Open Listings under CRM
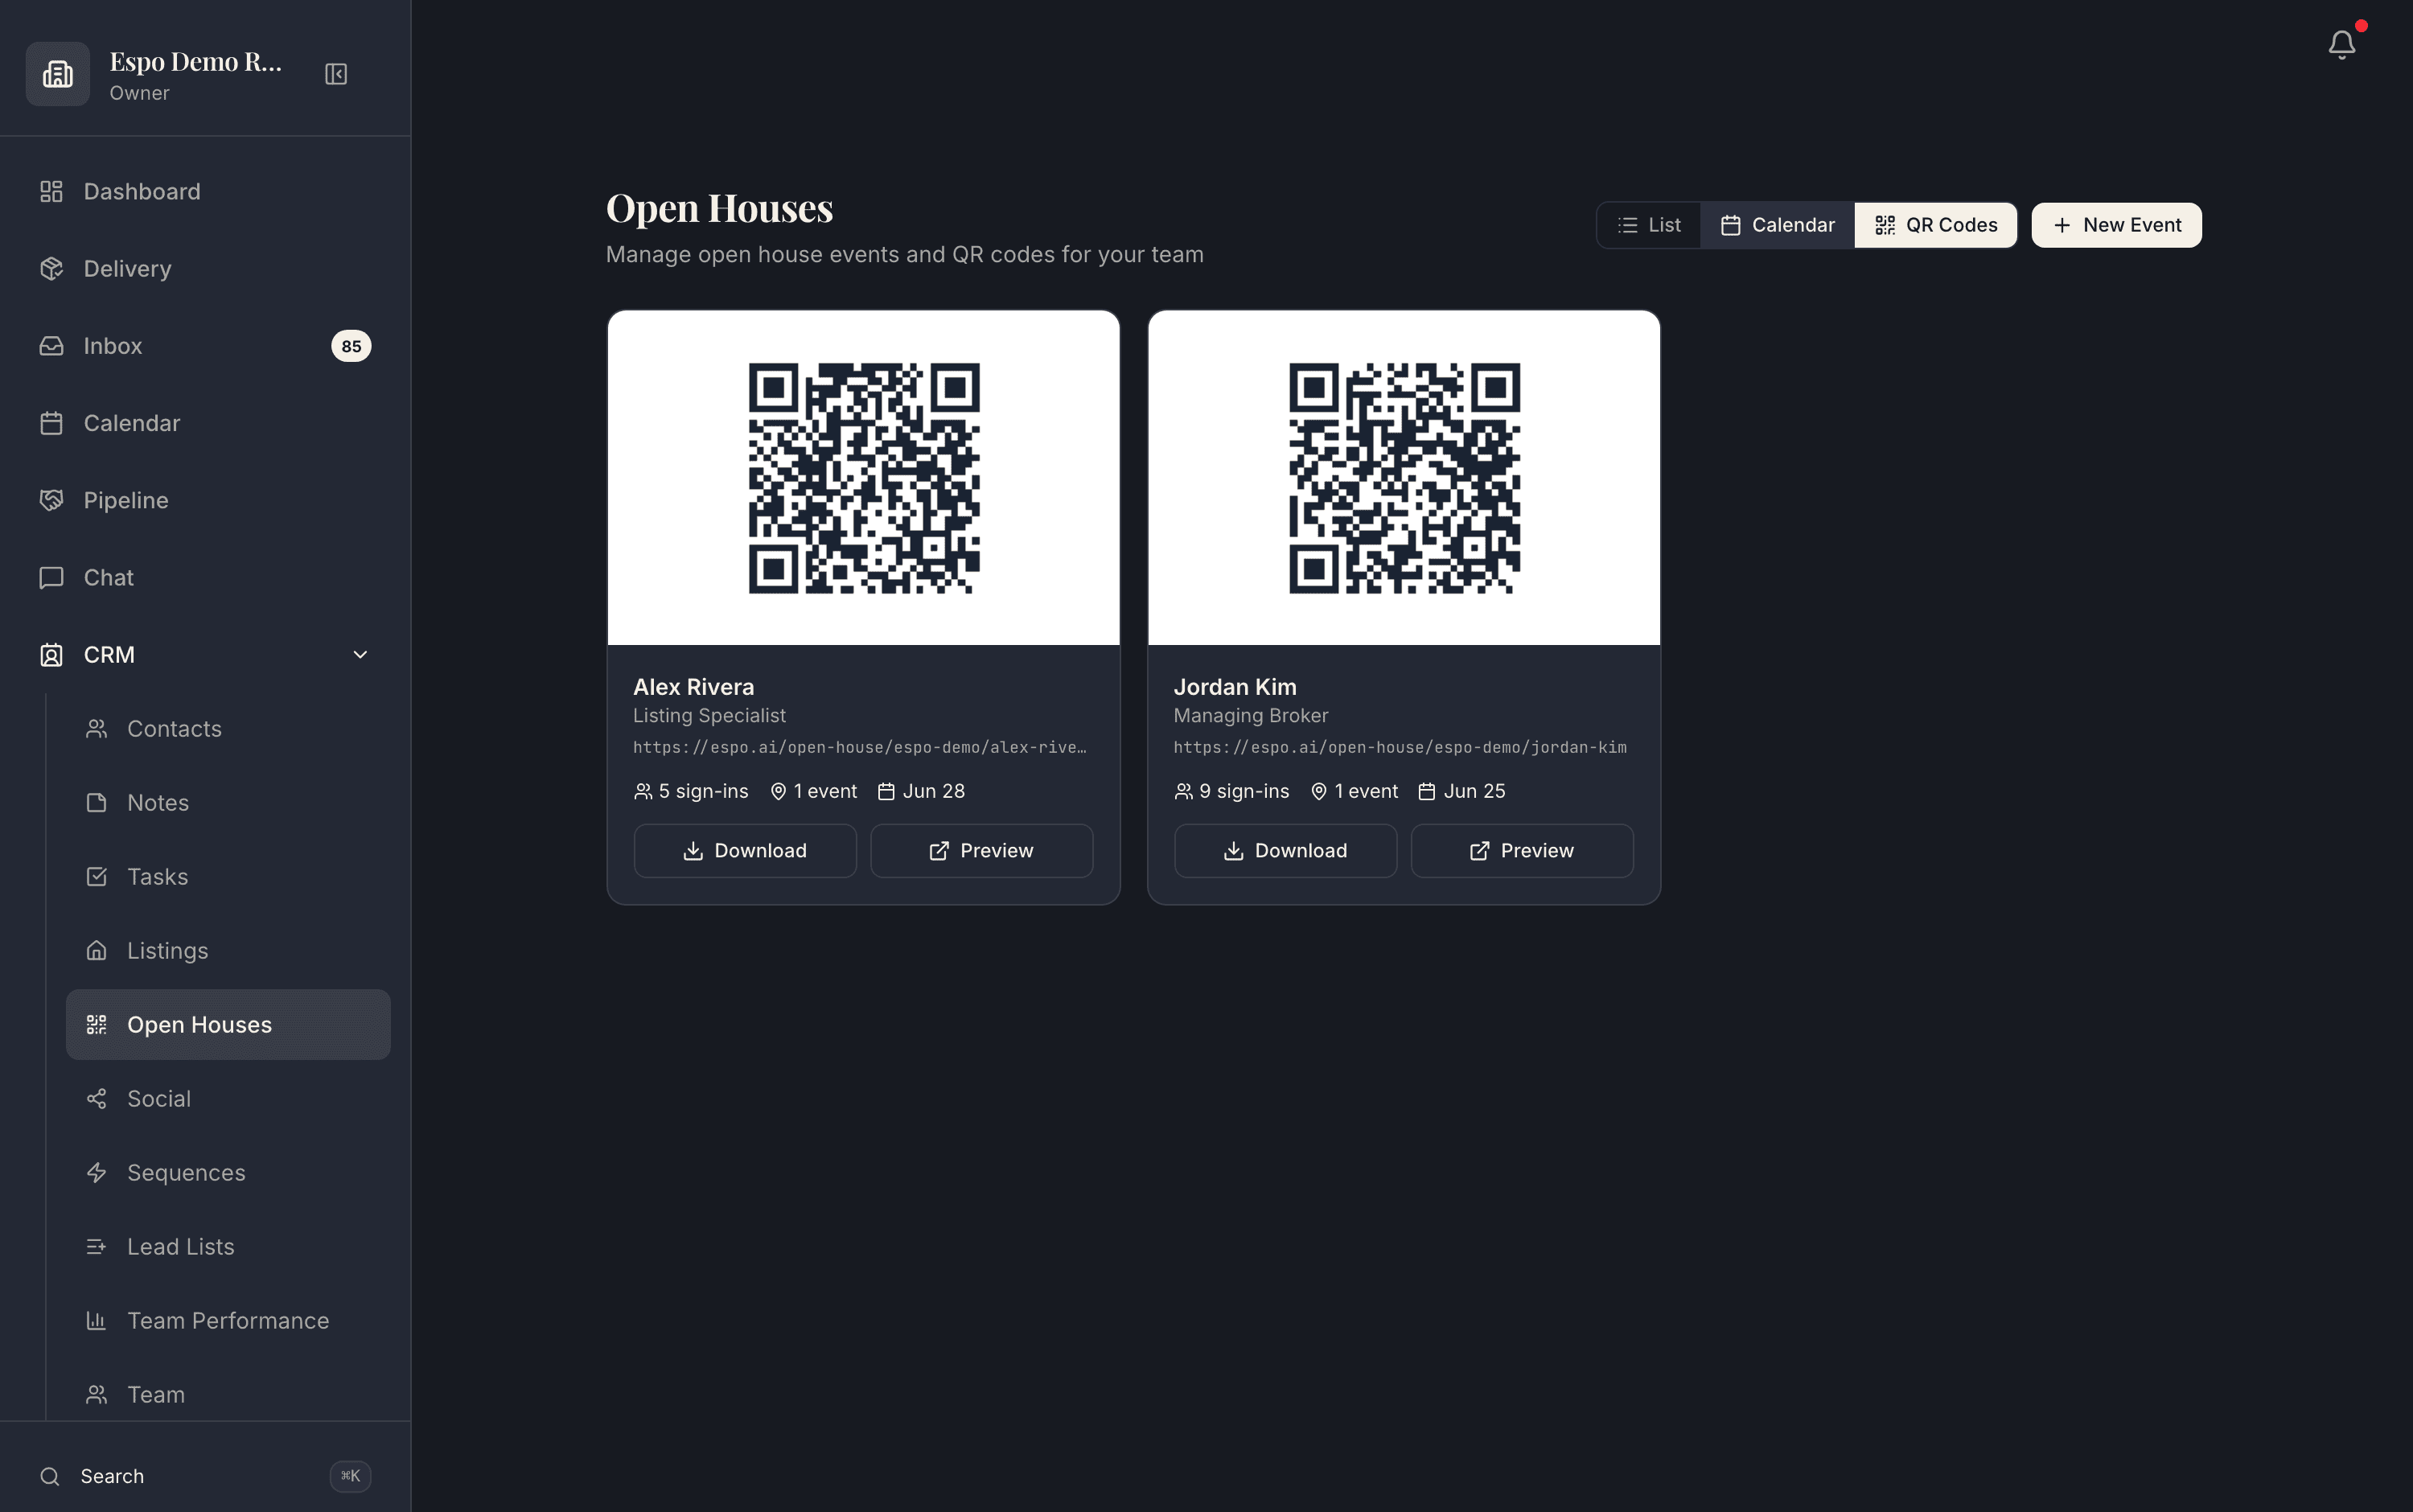This screenshot has height=1512, width=2413. [x=228, y=951]
